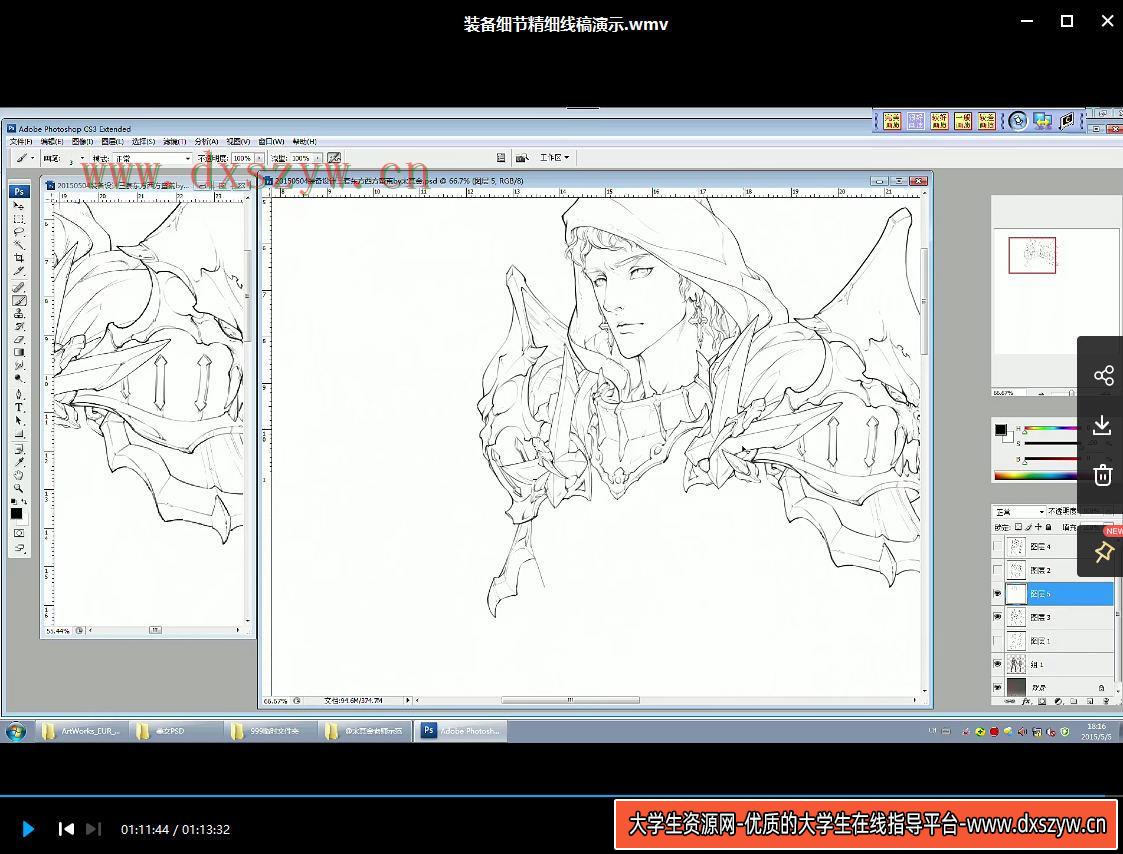Image resolution: width=1123 pixels, height=854 pixels.
Task: Select the Pen tool
Action: click(19, 394)
